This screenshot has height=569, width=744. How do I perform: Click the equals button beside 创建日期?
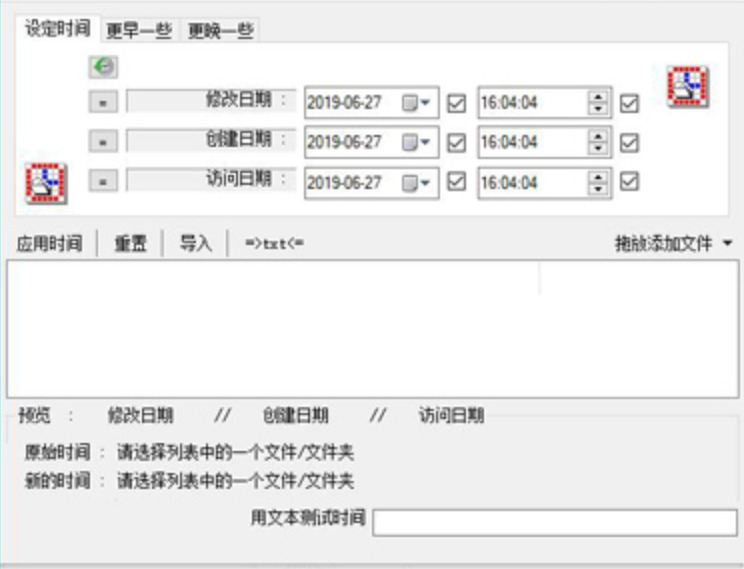tap(103, 141)
